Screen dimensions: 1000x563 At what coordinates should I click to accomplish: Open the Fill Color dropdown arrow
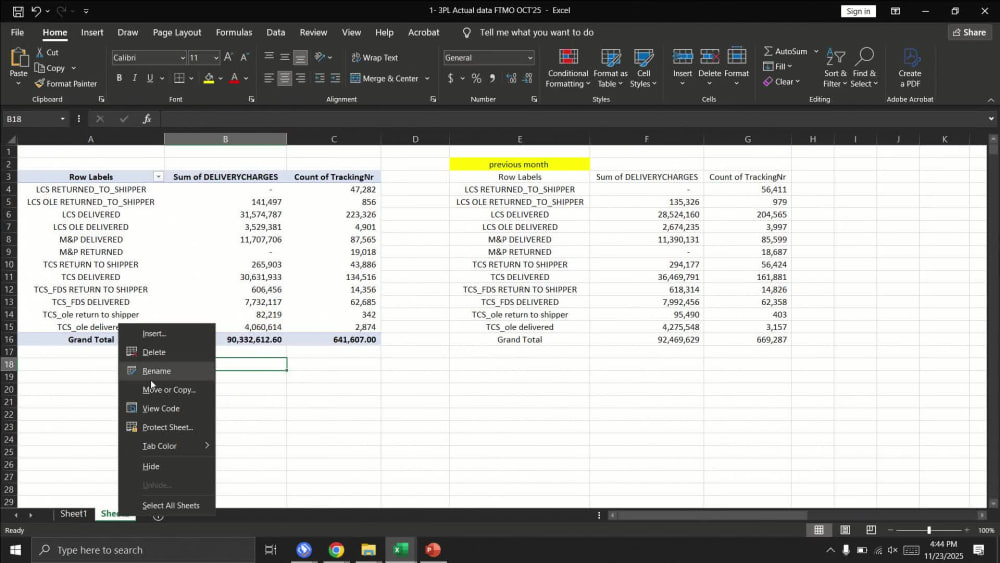pyautogui.click(x=221, y=78)
